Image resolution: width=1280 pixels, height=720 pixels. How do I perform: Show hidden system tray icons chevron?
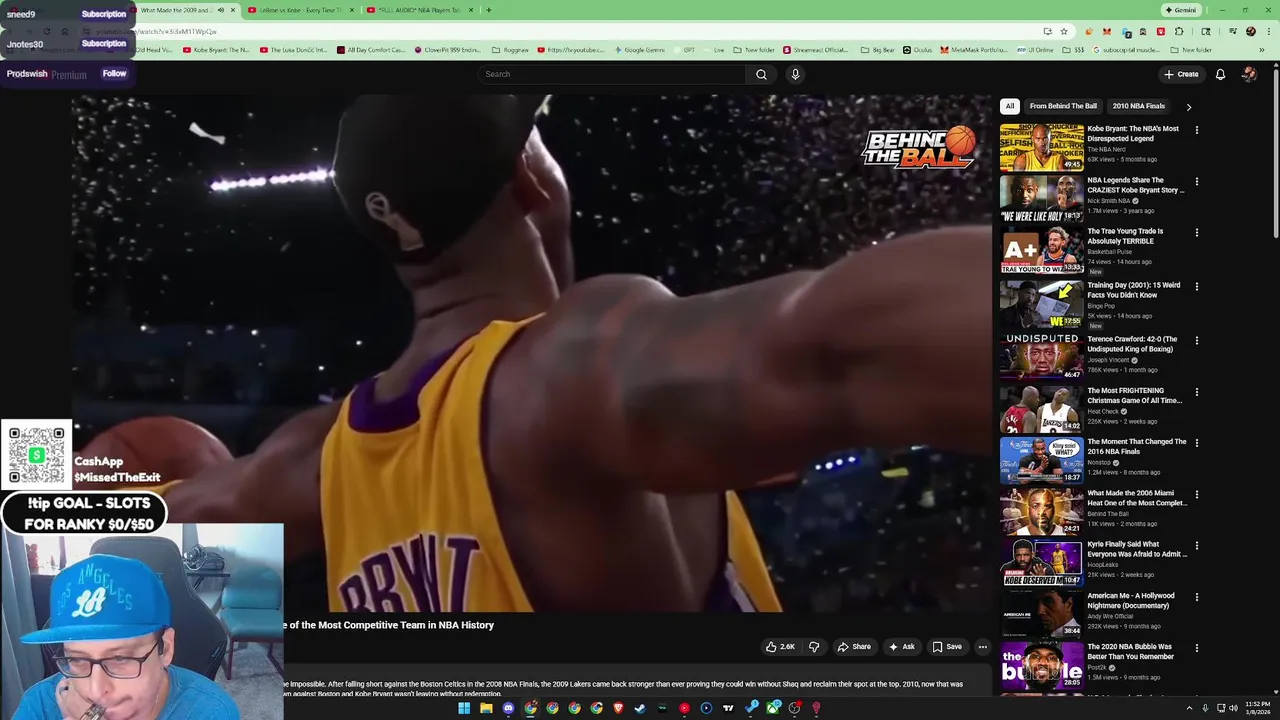(x=1190, y=708)
